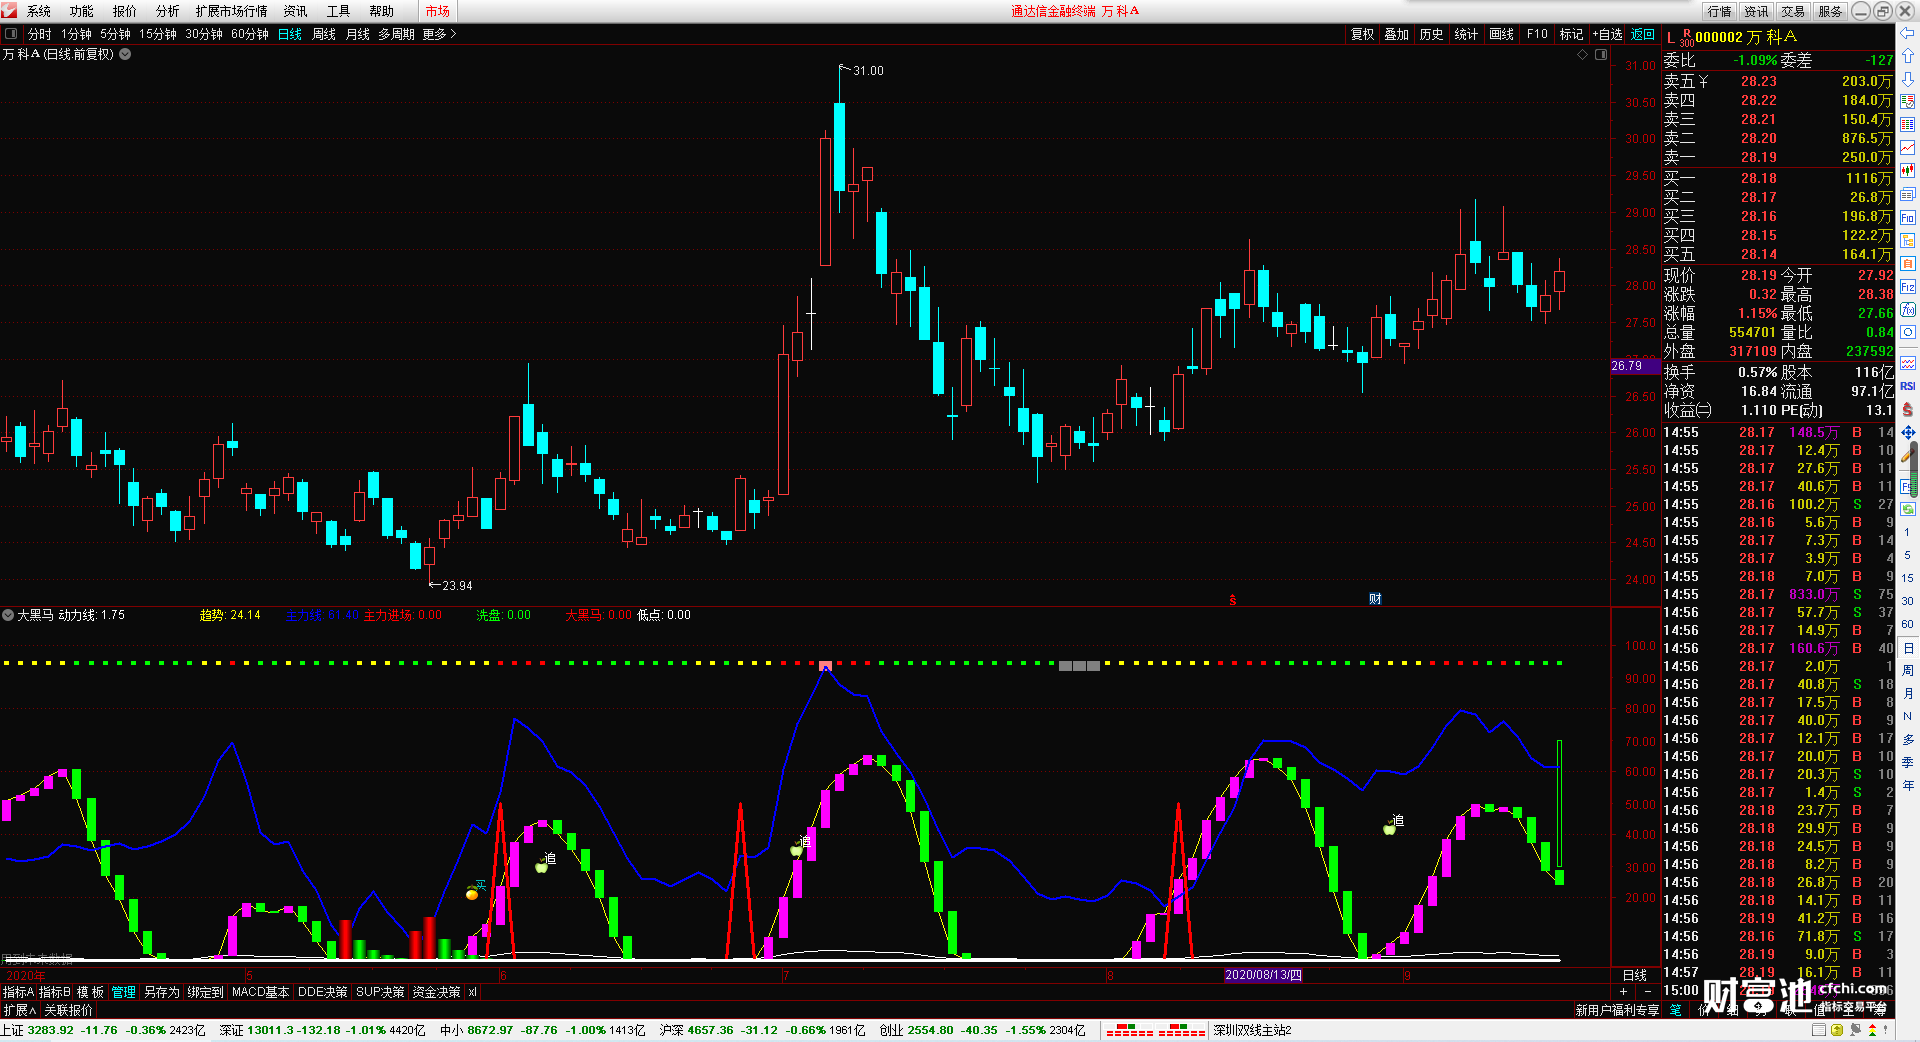The width and height of the screenshot is (1920, 1042).
Task: Click the stacked windows sidebar icon
Action: point(1908,194)
